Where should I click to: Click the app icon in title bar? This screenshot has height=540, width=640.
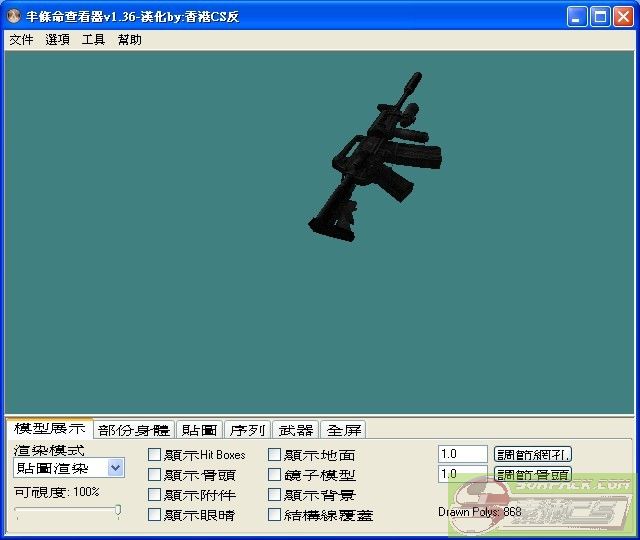click(14, 17)
